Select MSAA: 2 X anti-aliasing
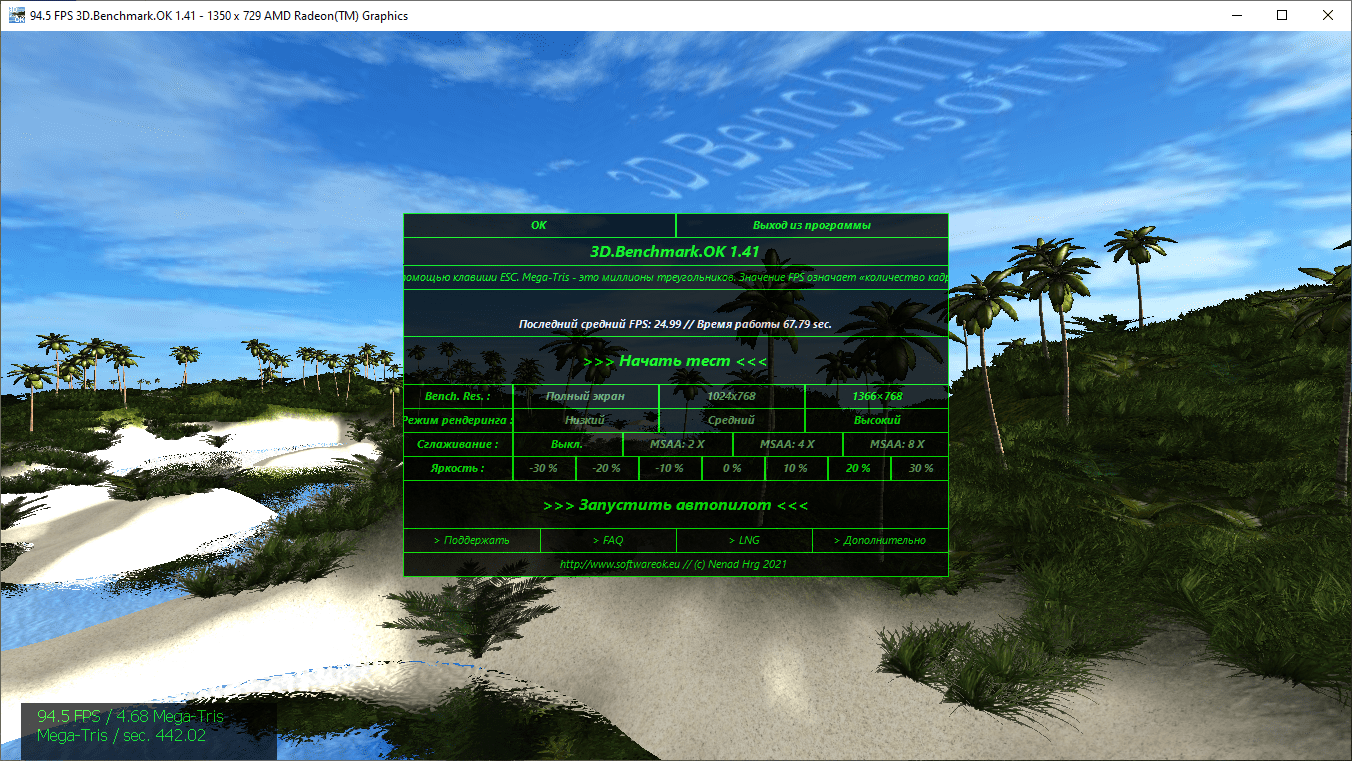 (678, 444)
